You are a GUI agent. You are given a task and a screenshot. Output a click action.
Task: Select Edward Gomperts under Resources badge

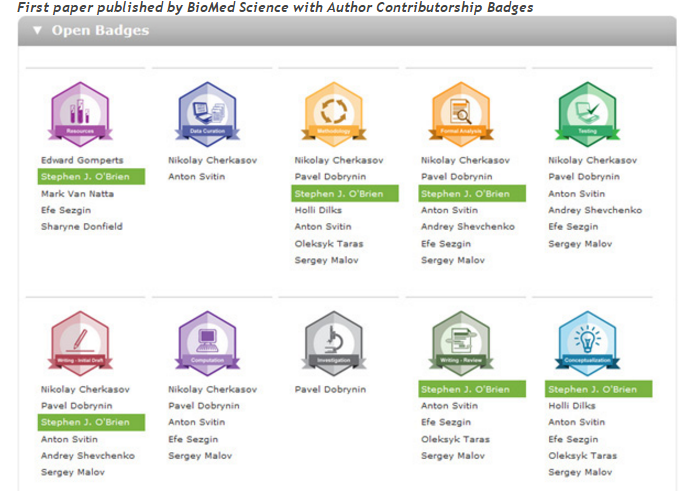82,160
